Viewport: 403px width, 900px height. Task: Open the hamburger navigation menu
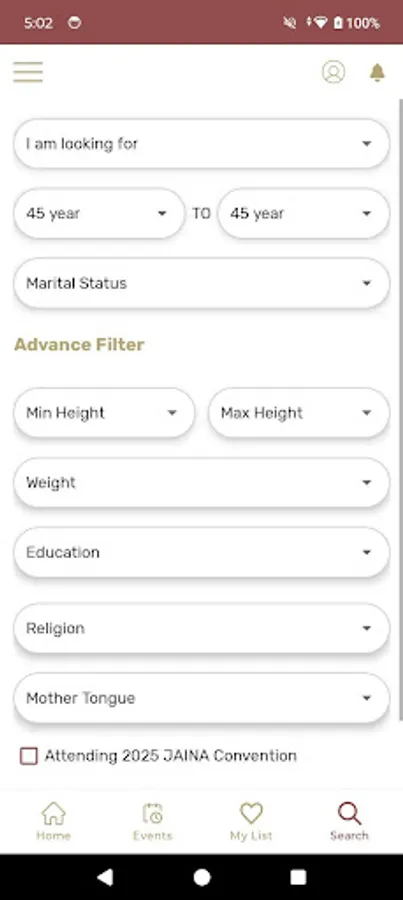28,72
